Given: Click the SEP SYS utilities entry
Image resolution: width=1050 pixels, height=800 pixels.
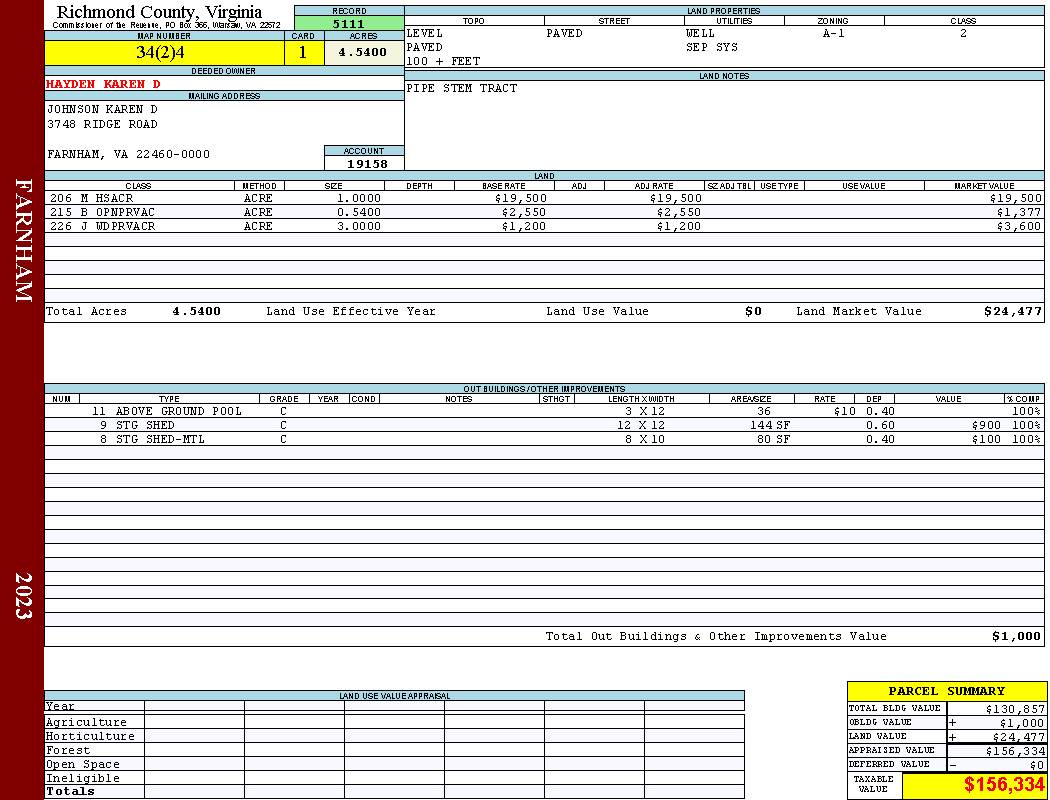Looking at the screenshot, I should (x=712, y=47).
